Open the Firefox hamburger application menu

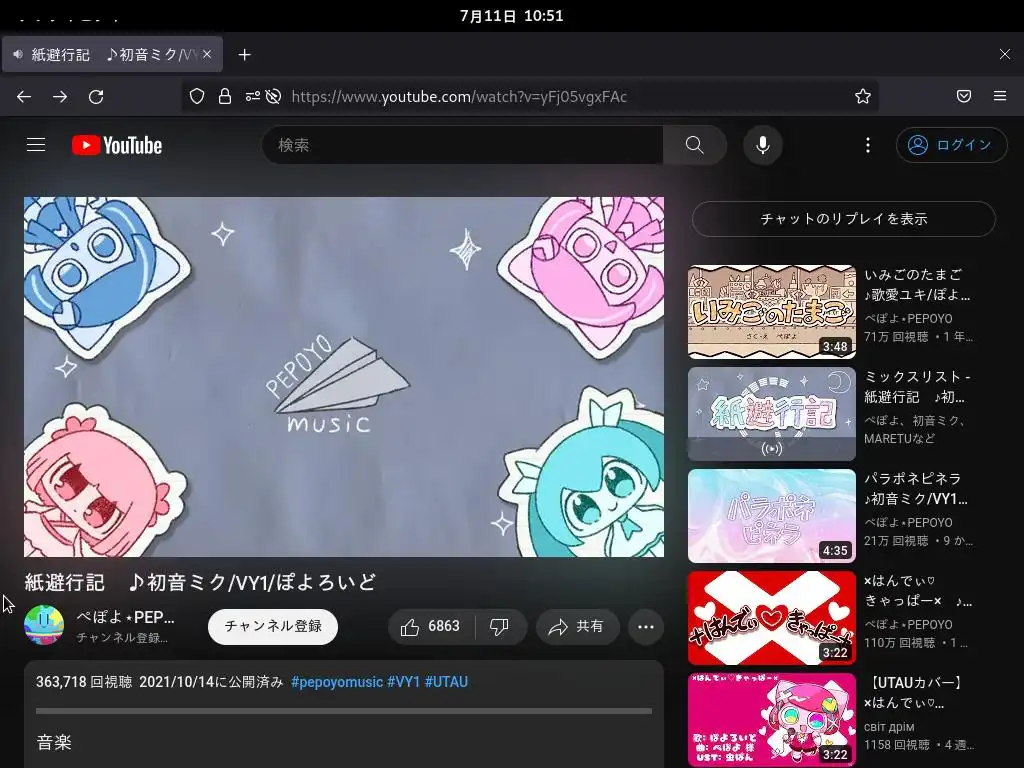(1000, 97)
